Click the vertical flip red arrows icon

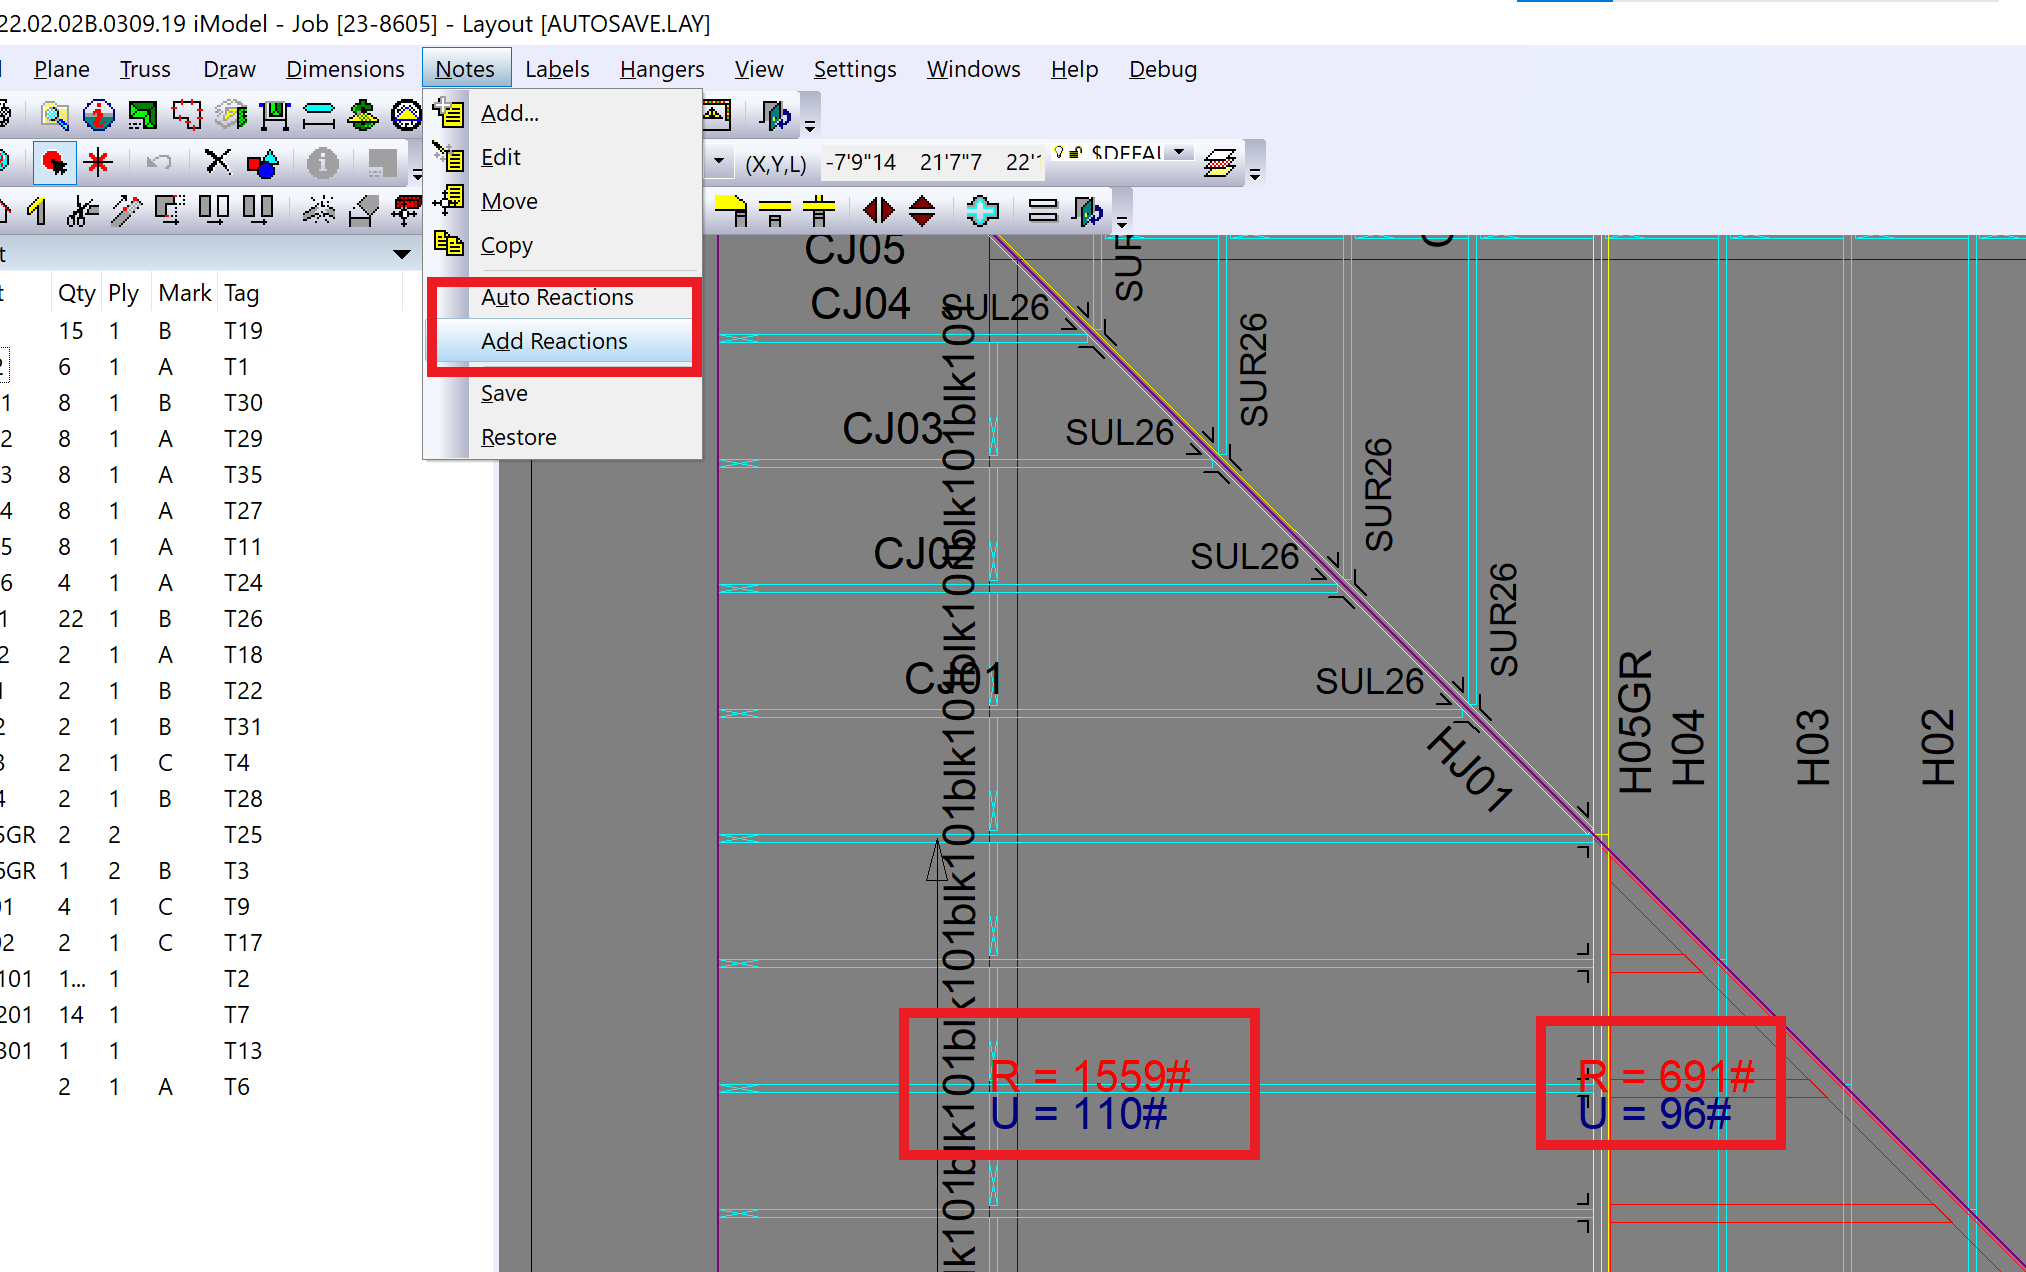(922, 211)
